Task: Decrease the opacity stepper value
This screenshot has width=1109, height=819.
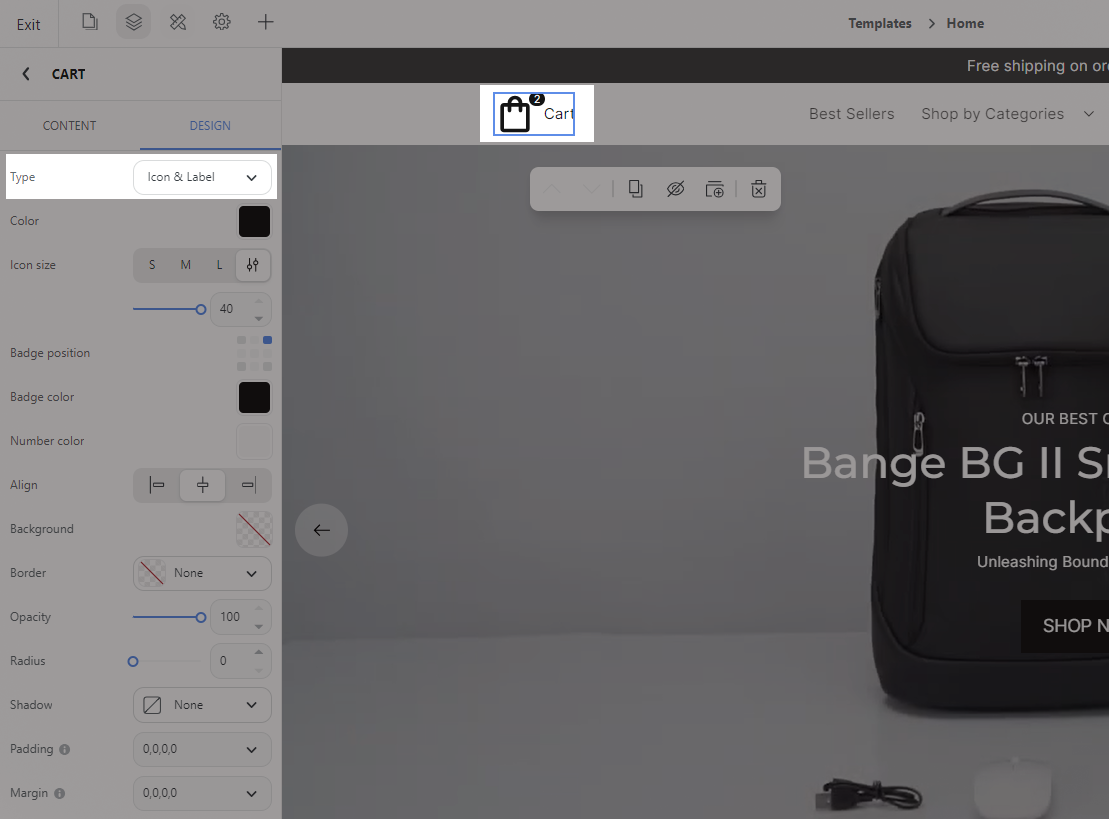Action: pos(259,626)
